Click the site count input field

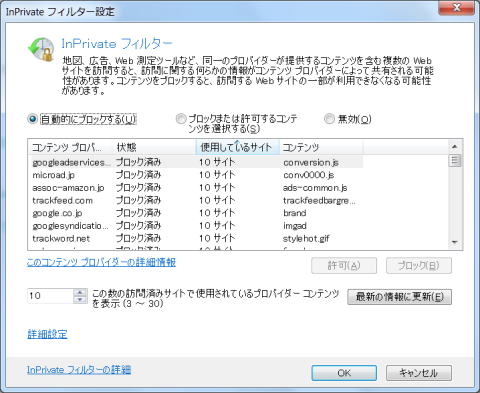click(x=50, y=296)
